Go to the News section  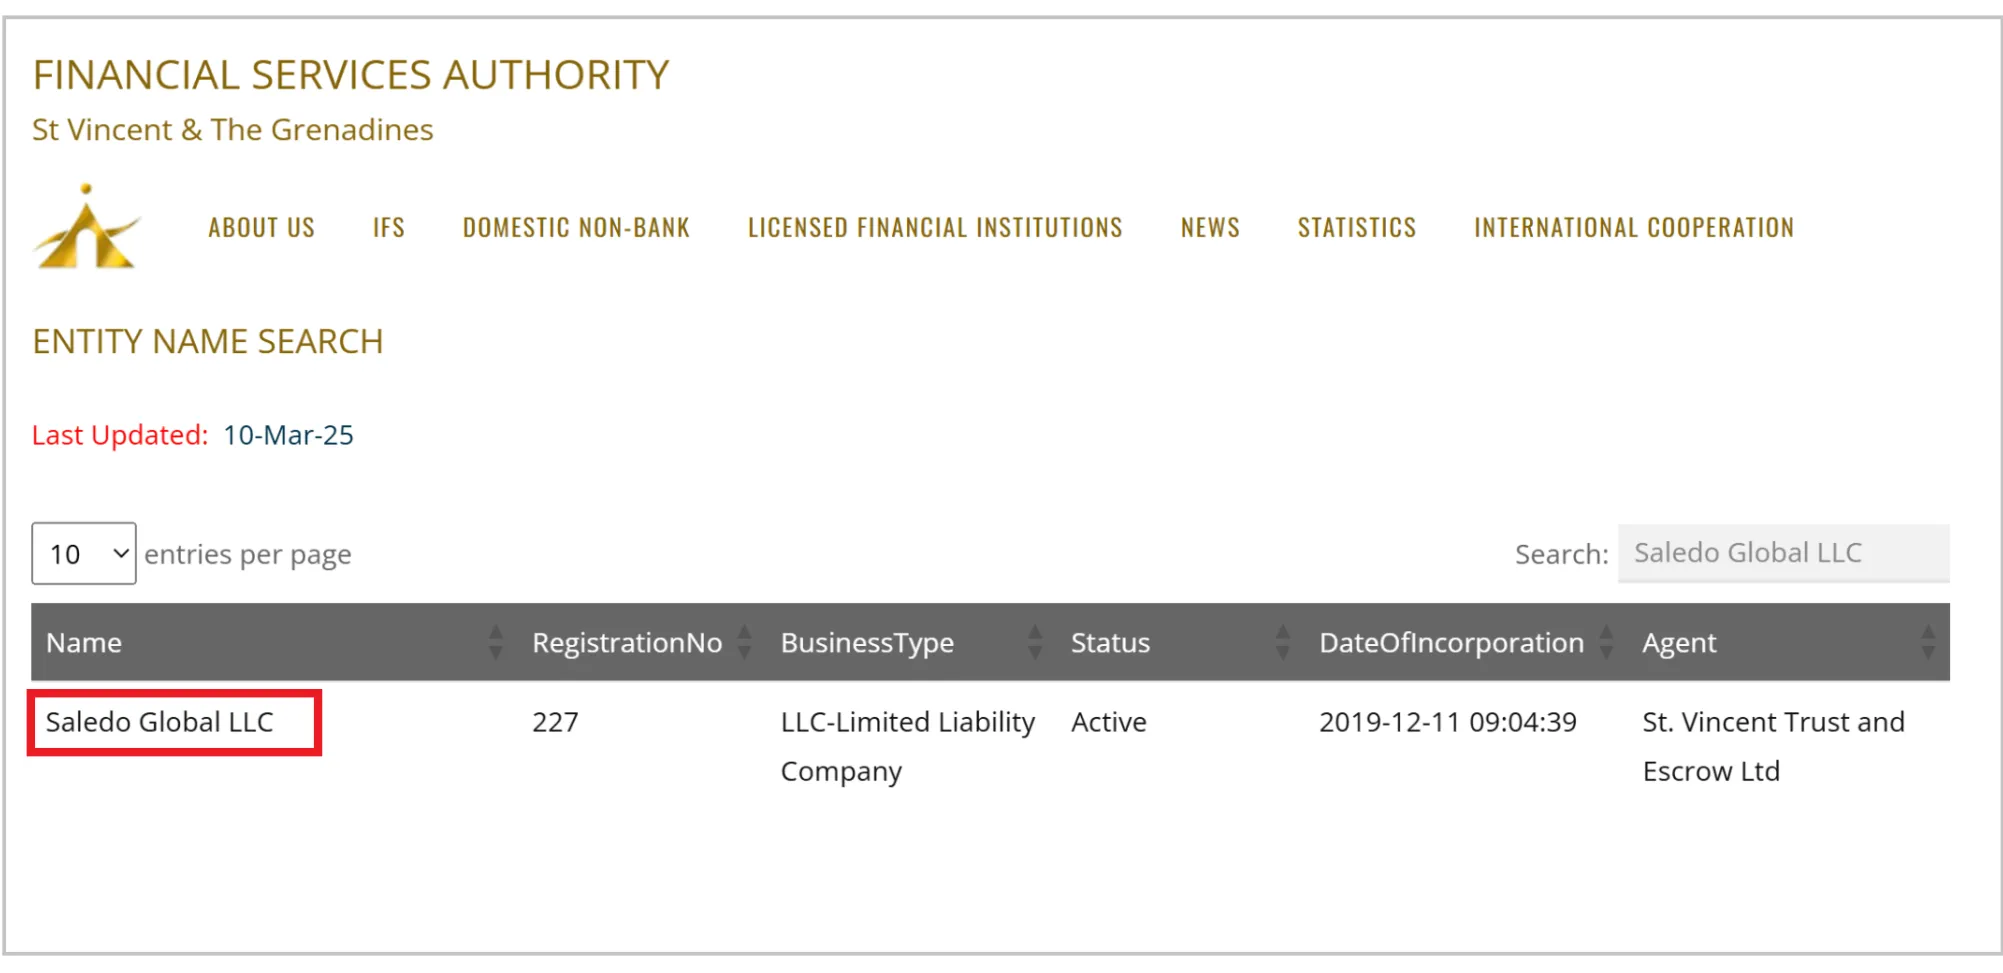pyautogui.click(x=1210, y=228)
